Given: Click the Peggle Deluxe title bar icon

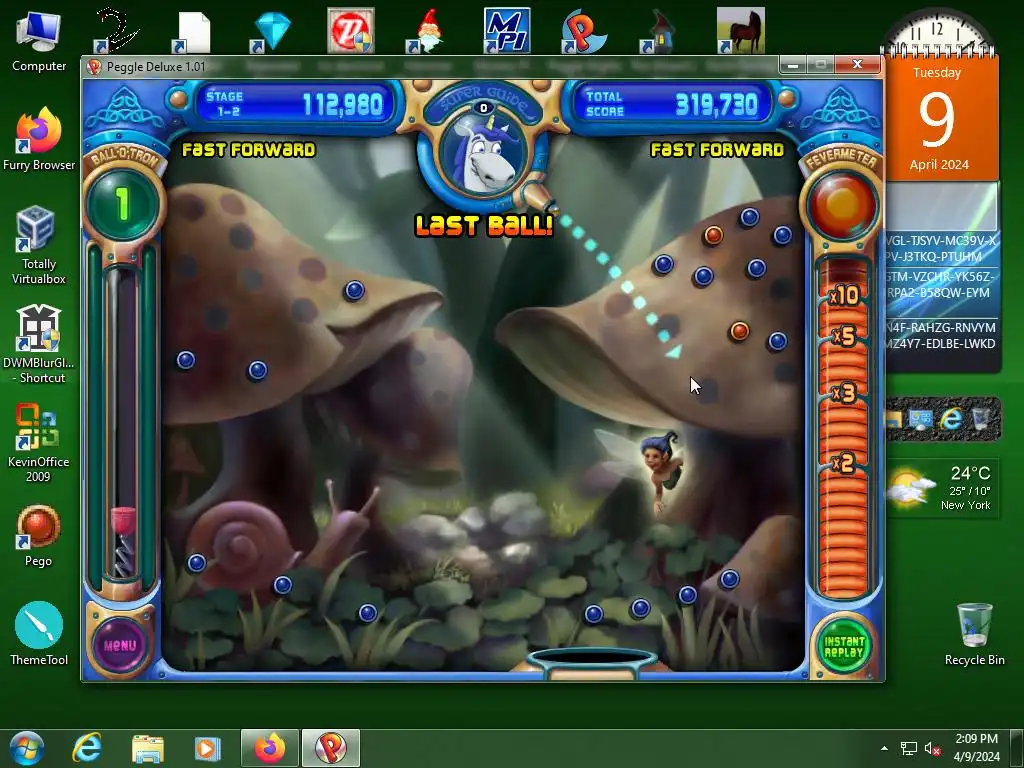Looking at the screenshot, I should (94, 67).
